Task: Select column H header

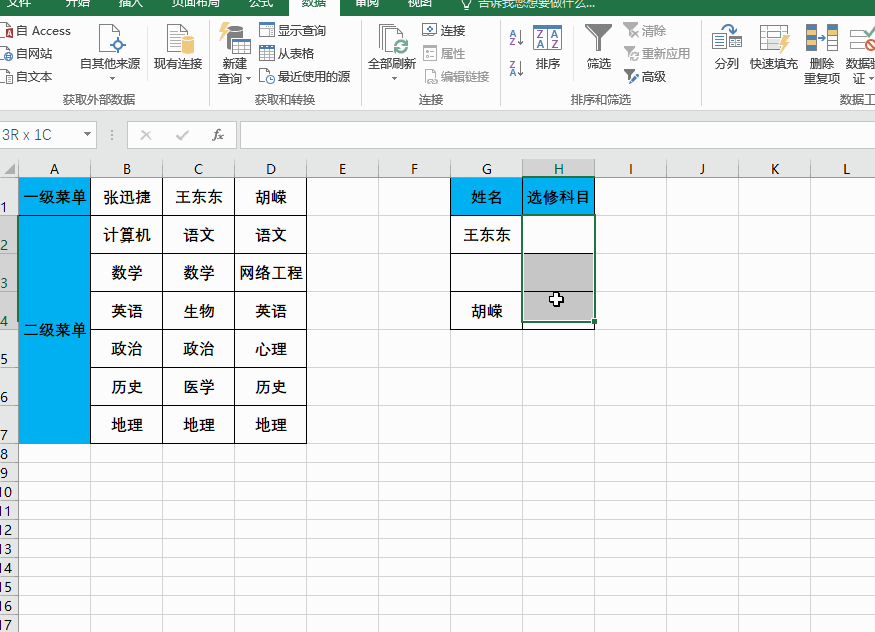Action: [559, 168]
